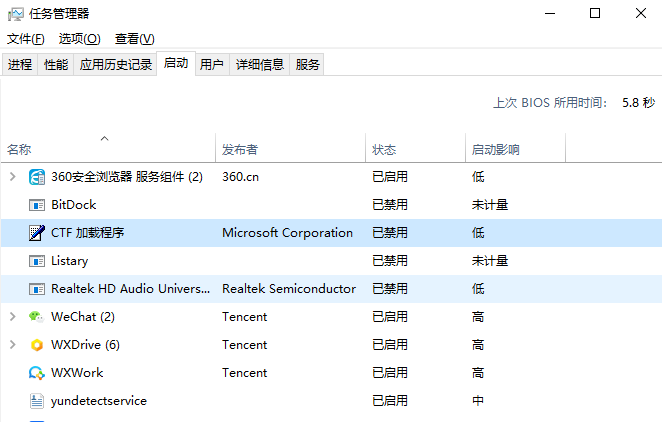The width and height of the screenshot is (662, 422).
Task: Switch to the 用户 tab
Action: coord(212,65)
